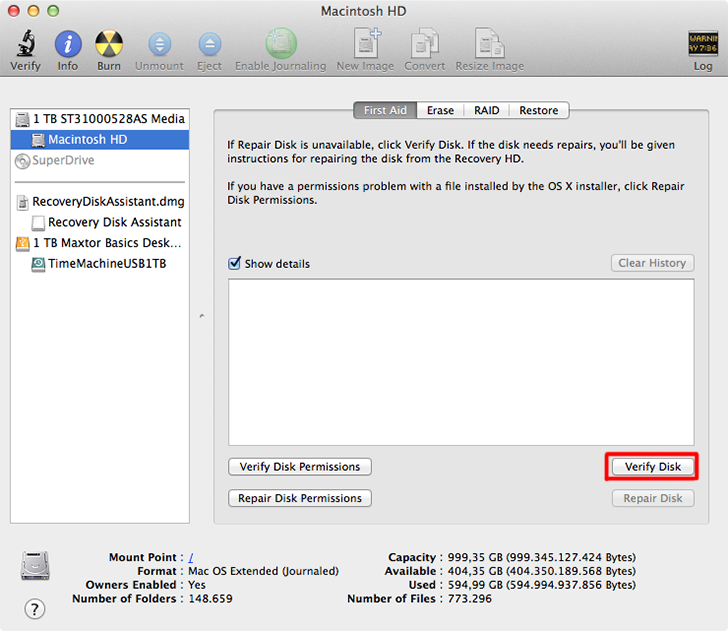Click the Owners Enabled value Yes
This screenshot has height=631, width=728.
[x=197, y=585]
